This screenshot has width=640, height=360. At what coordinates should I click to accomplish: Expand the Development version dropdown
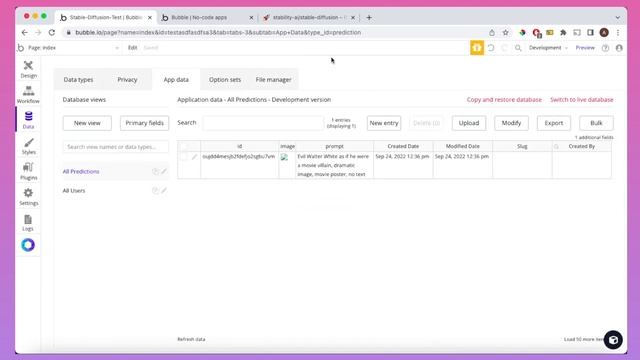coord(548,48)
